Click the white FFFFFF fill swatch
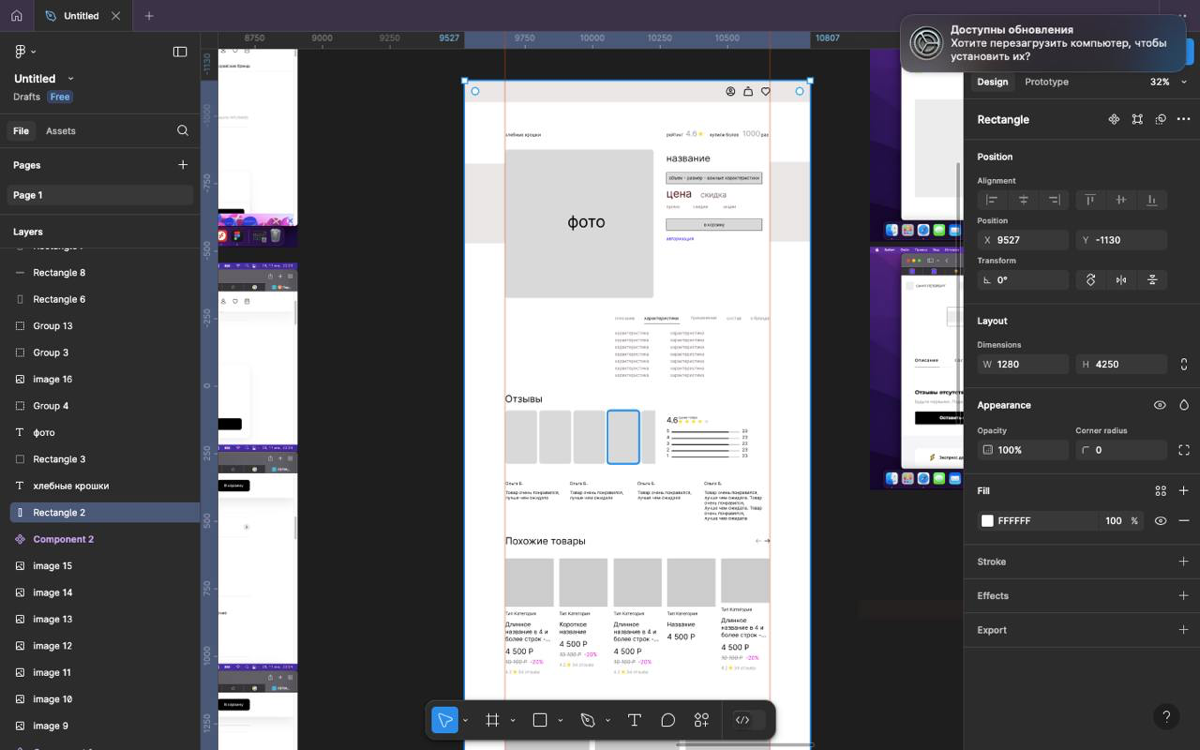 click(x=987, y=521)
